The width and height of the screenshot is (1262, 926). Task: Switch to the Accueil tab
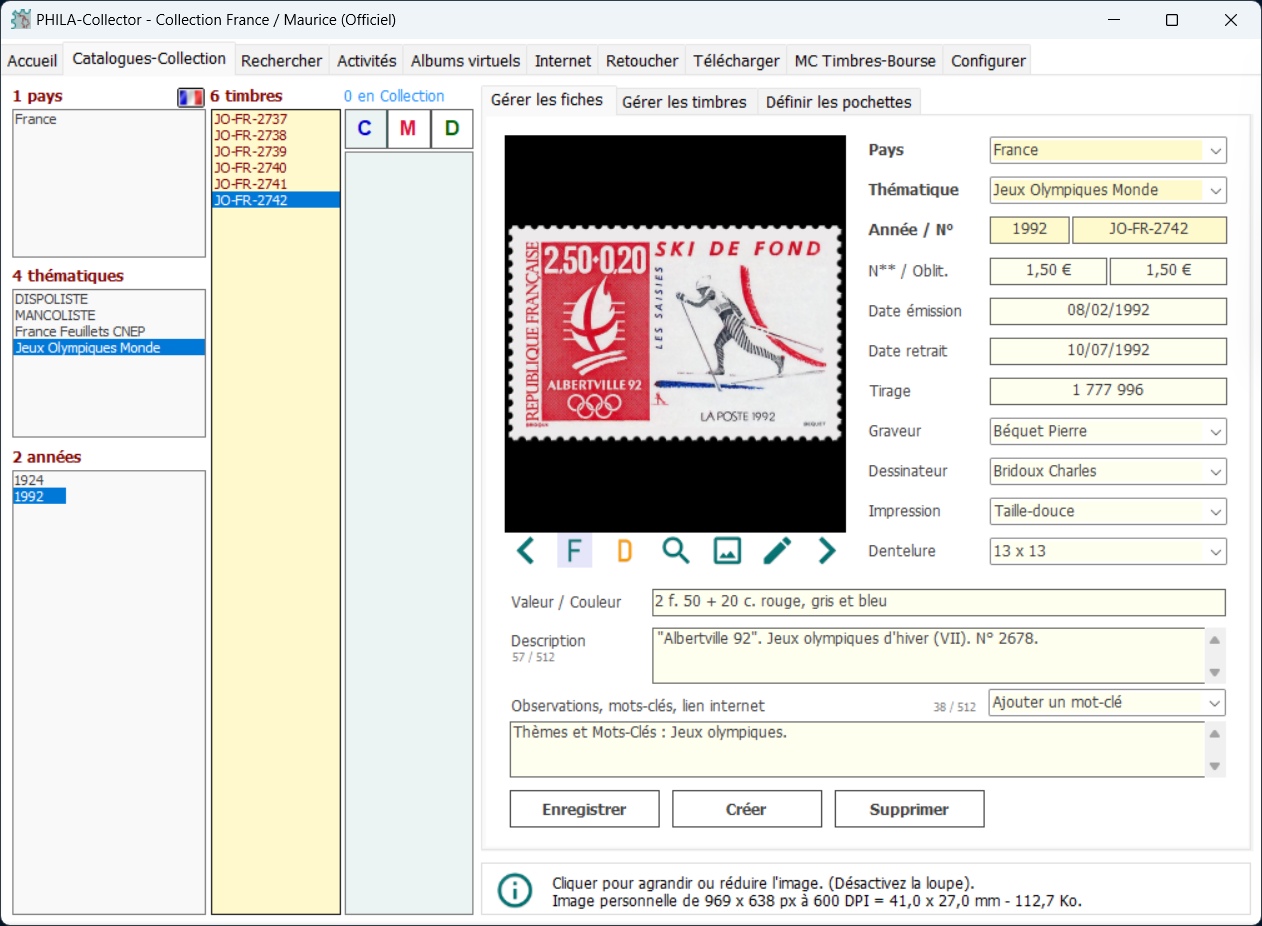tap(32, 61)
